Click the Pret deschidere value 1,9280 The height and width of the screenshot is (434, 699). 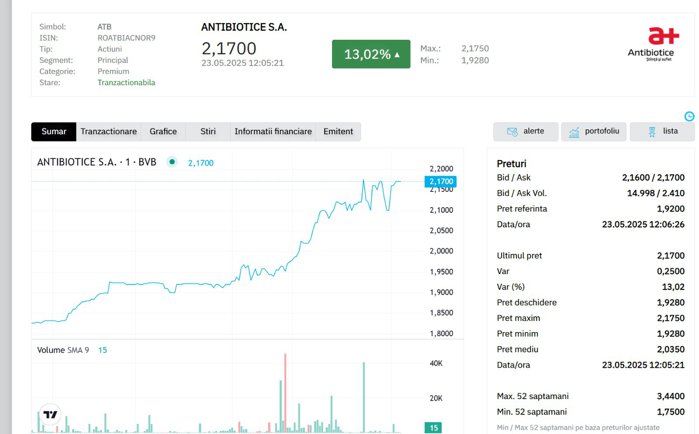(x=670, y=302)
